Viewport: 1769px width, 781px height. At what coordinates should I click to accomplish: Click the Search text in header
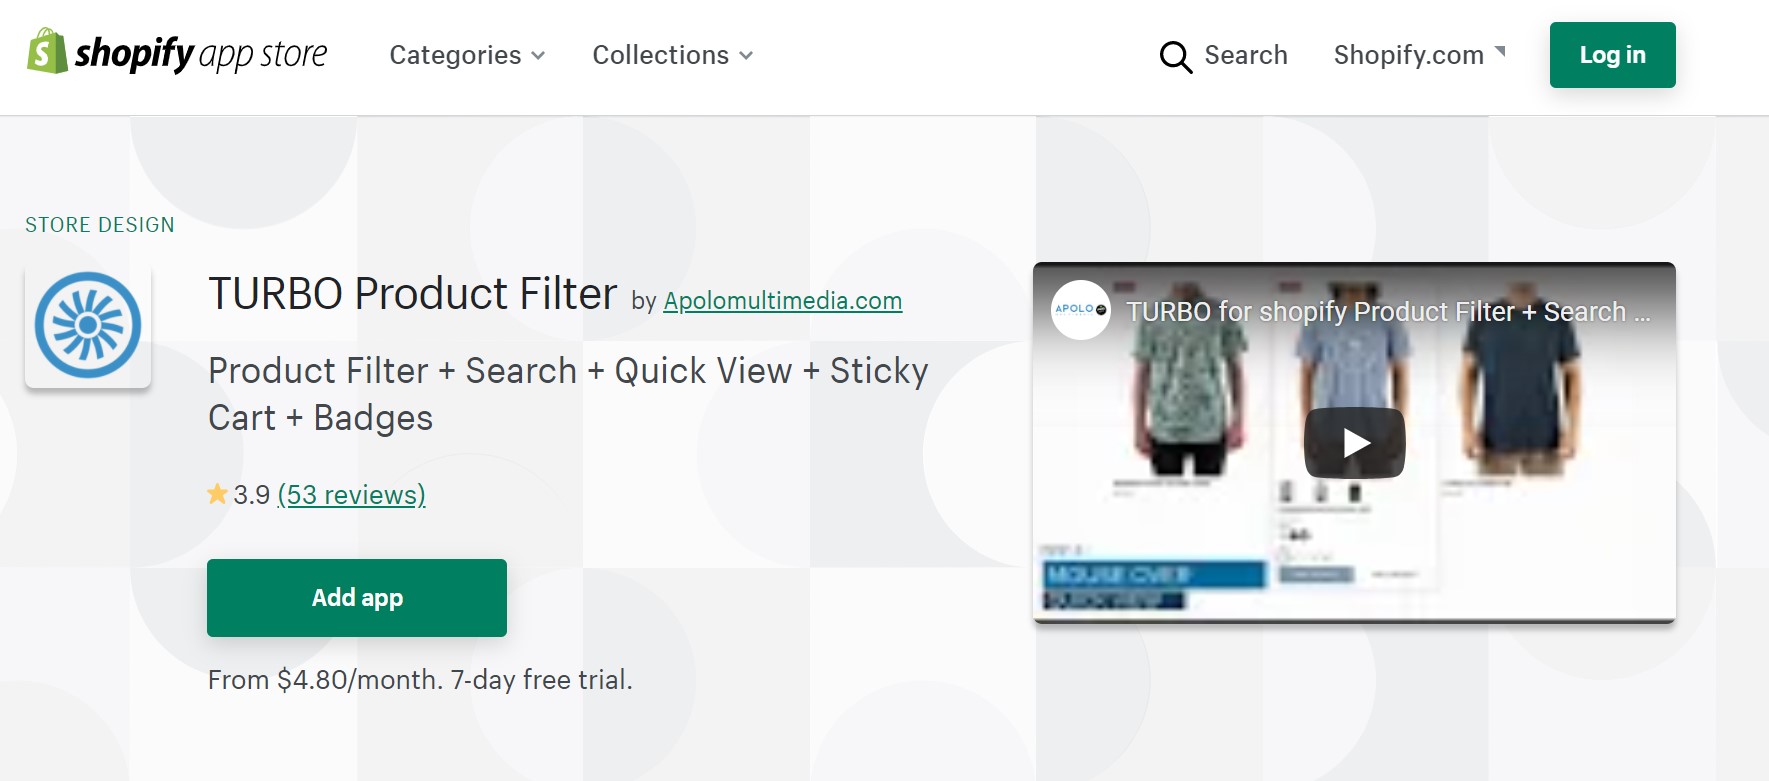pos(1245,55)
